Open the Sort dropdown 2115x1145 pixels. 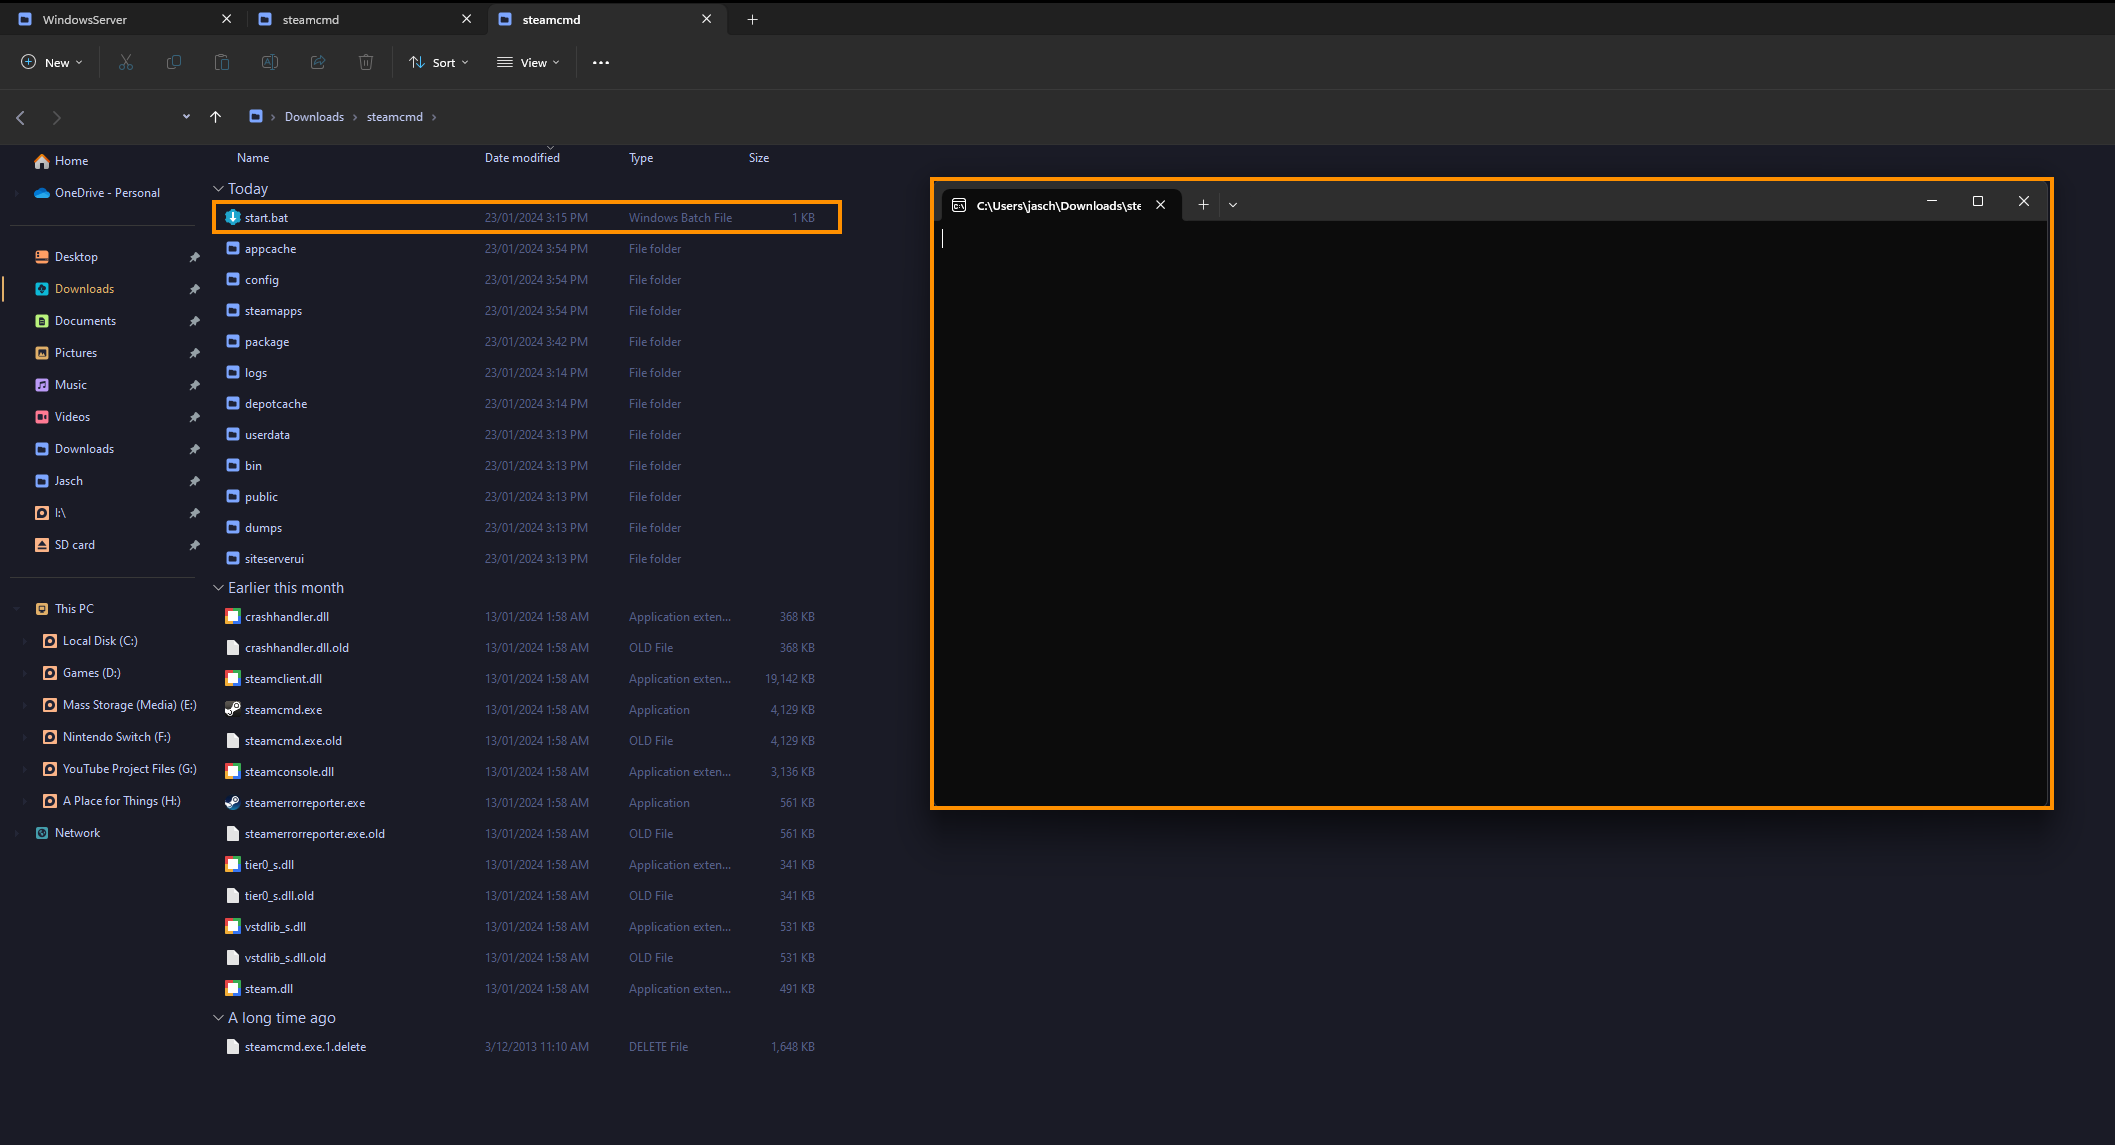click(438, 62)
